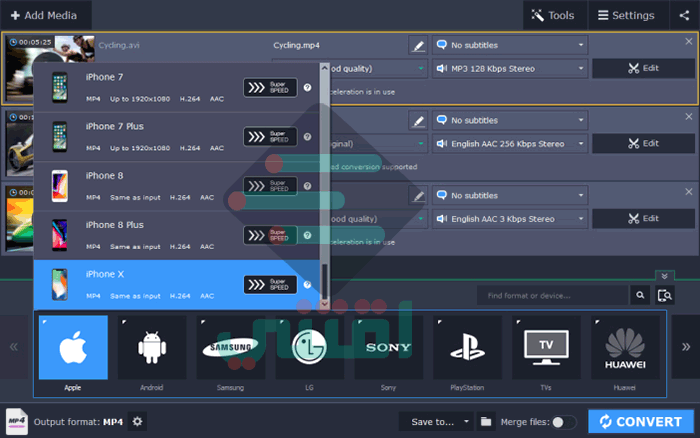Viewport: 700px width, 438px height.
Task: Select the iPhone 8 preset
Action: click(x=177, y=186)
